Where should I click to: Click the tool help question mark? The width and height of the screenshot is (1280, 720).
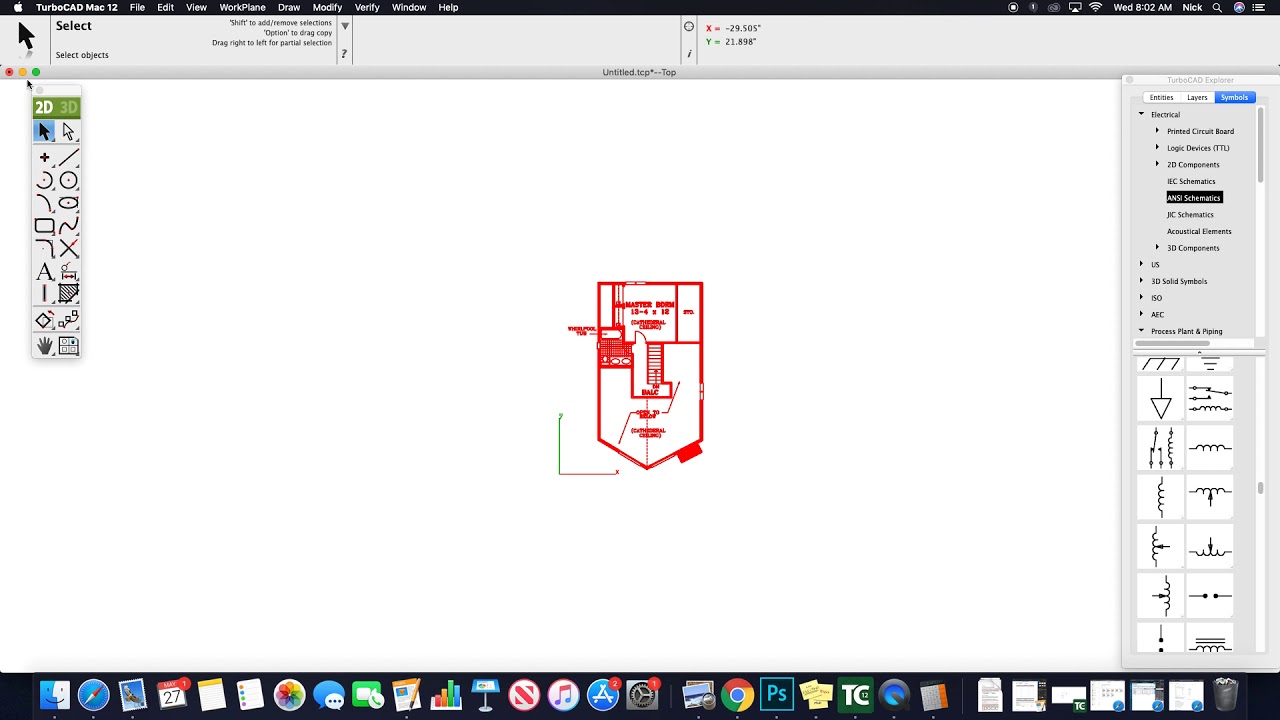point(344,54)
